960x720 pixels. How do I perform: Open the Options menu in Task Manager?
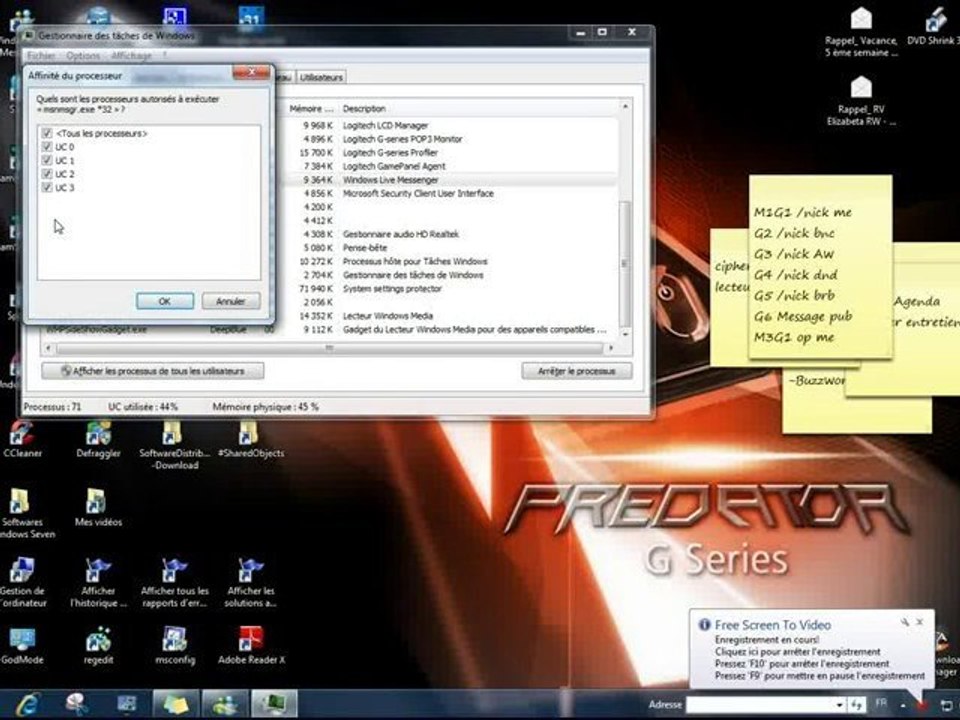(83, 56)
